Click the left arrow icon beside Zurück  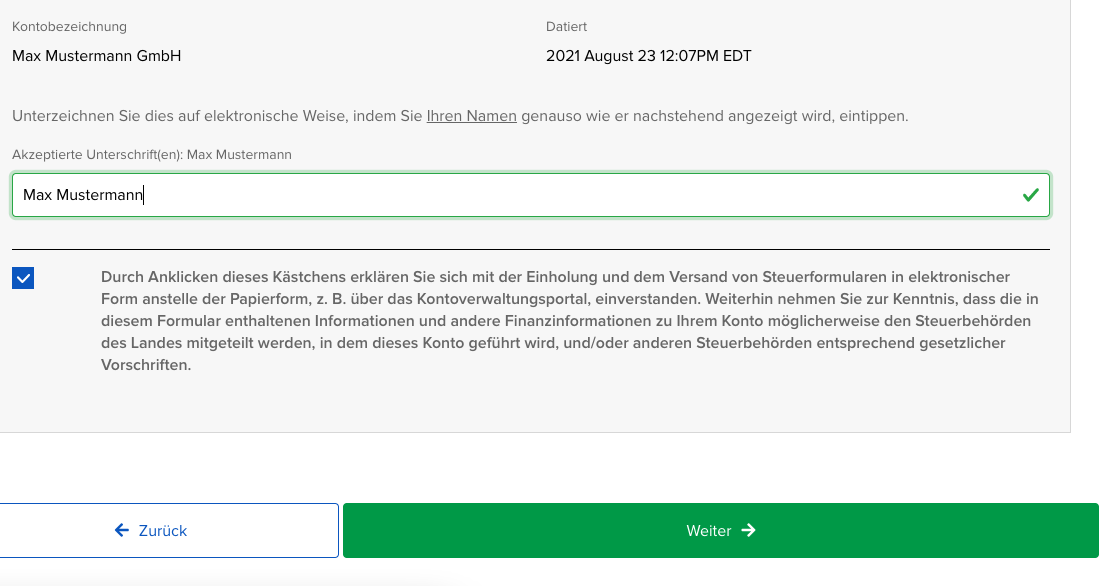(122, 531)
